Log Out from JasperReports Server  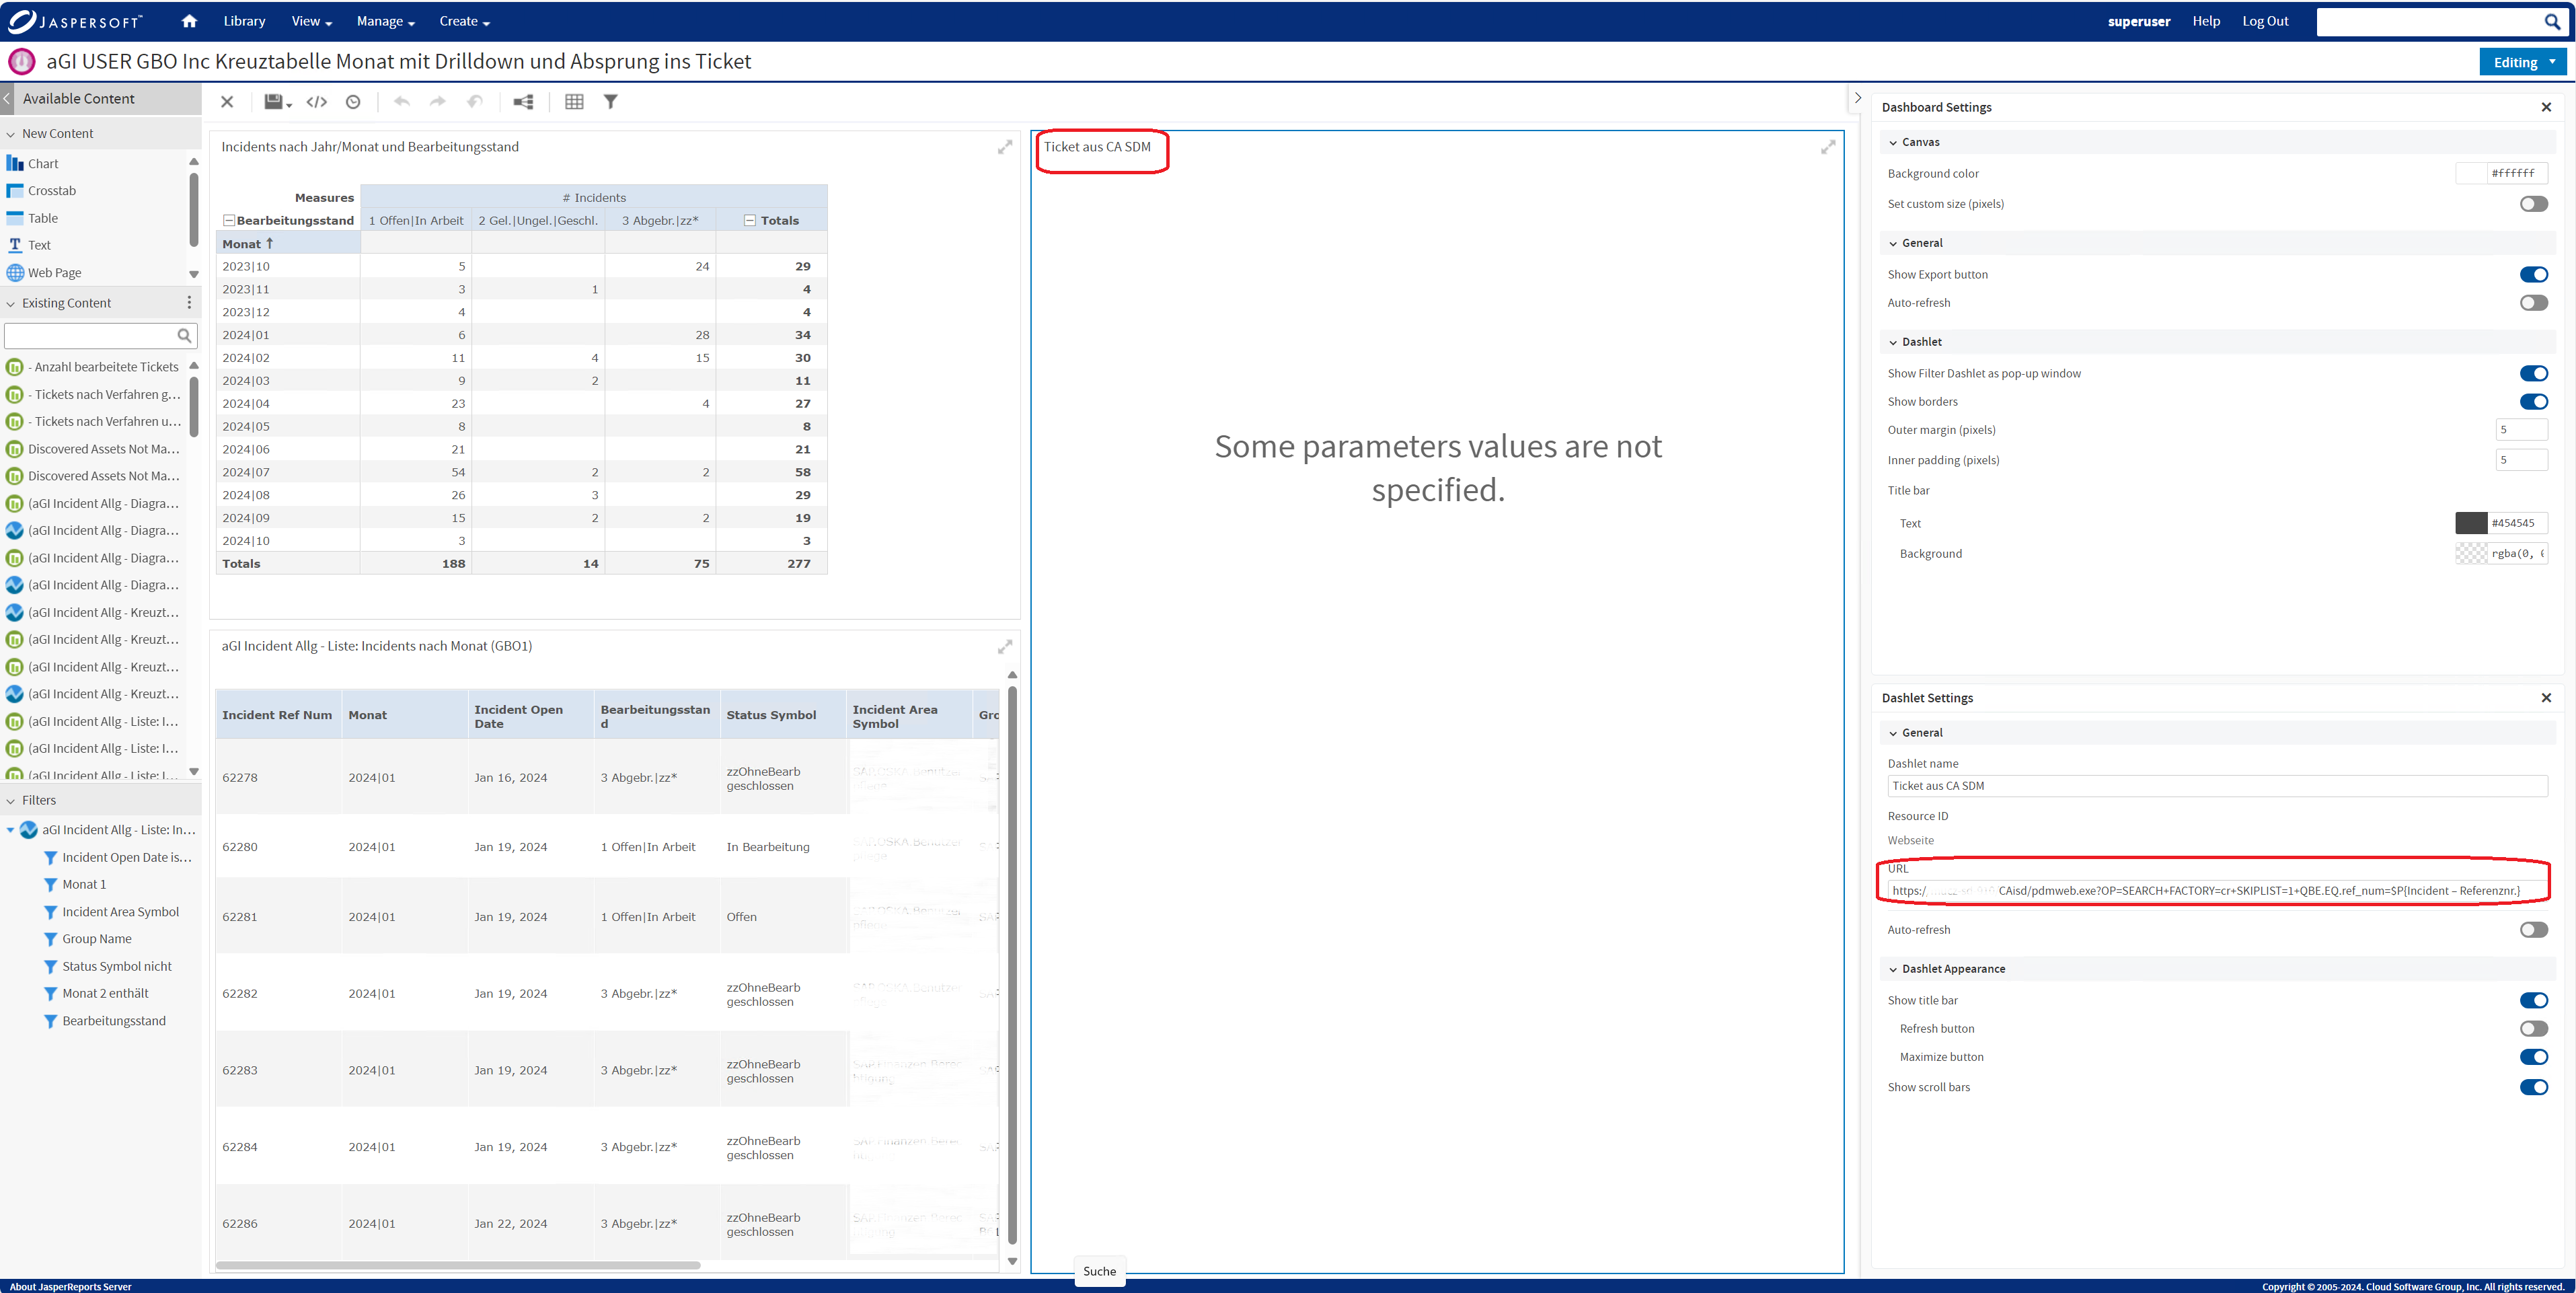(x=2265, y=21)
